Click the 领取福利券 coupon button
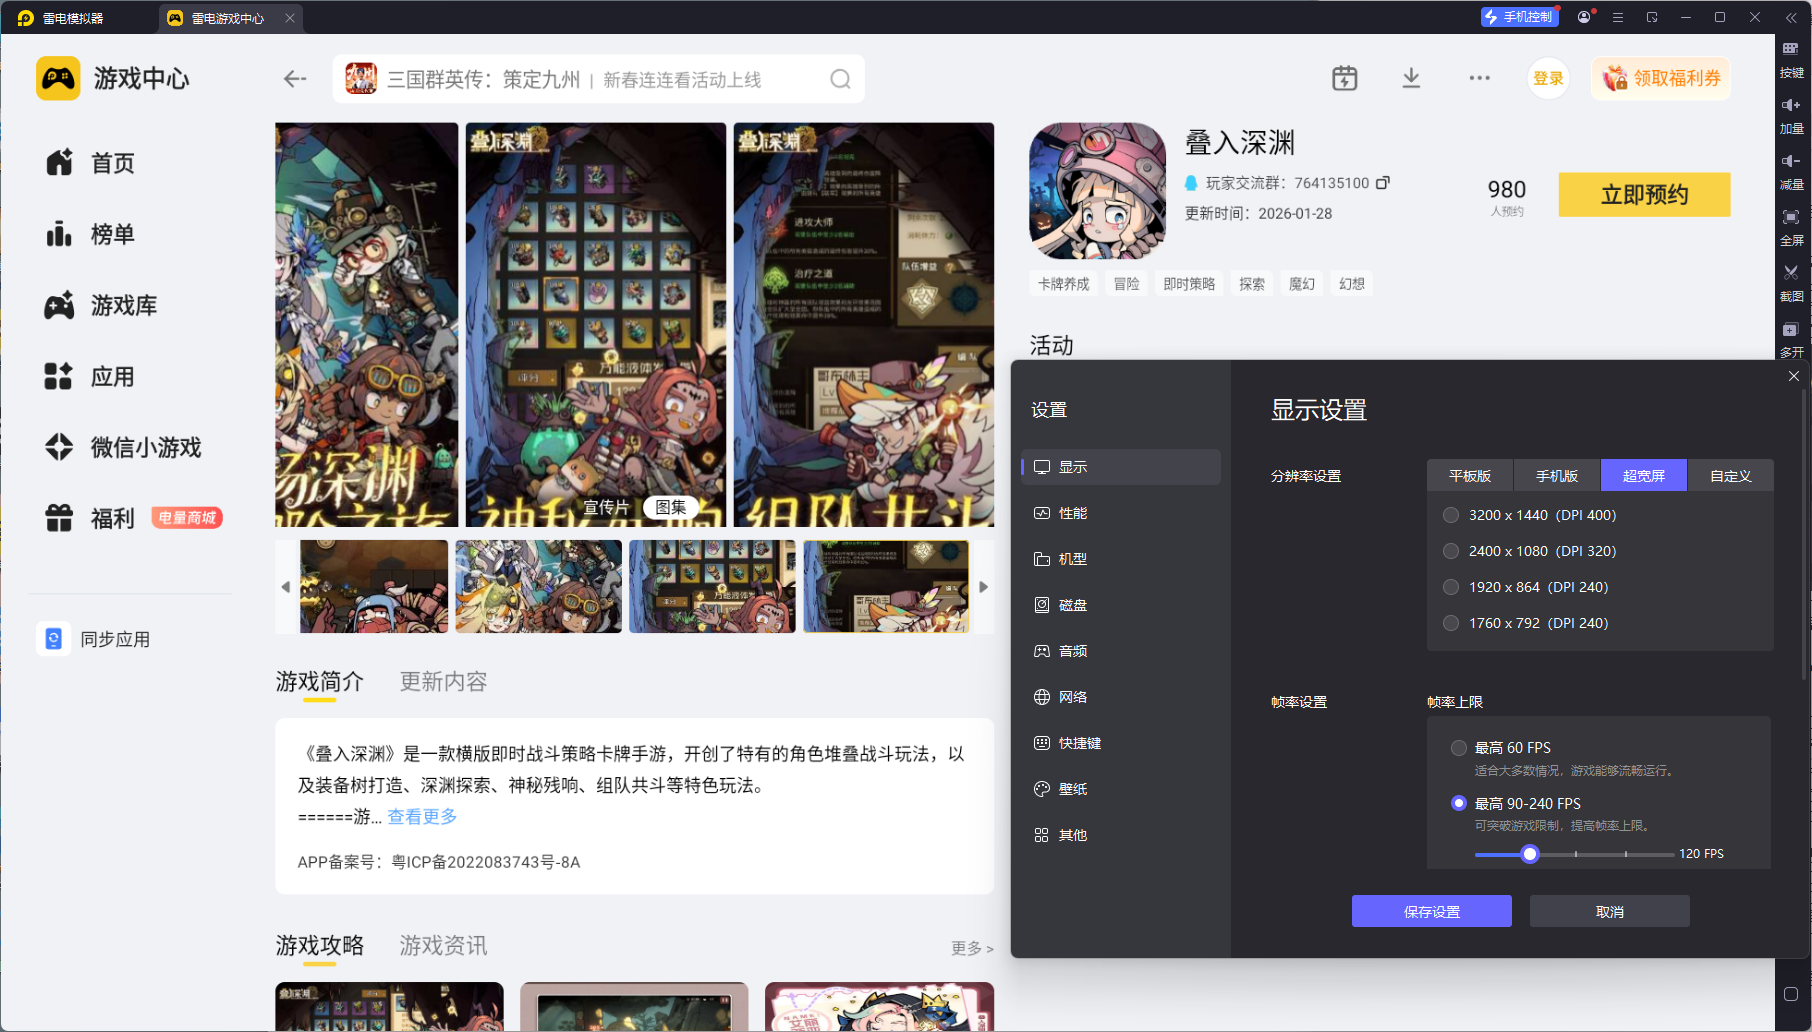The image size is (1812, 1032). click(1661, 79)
